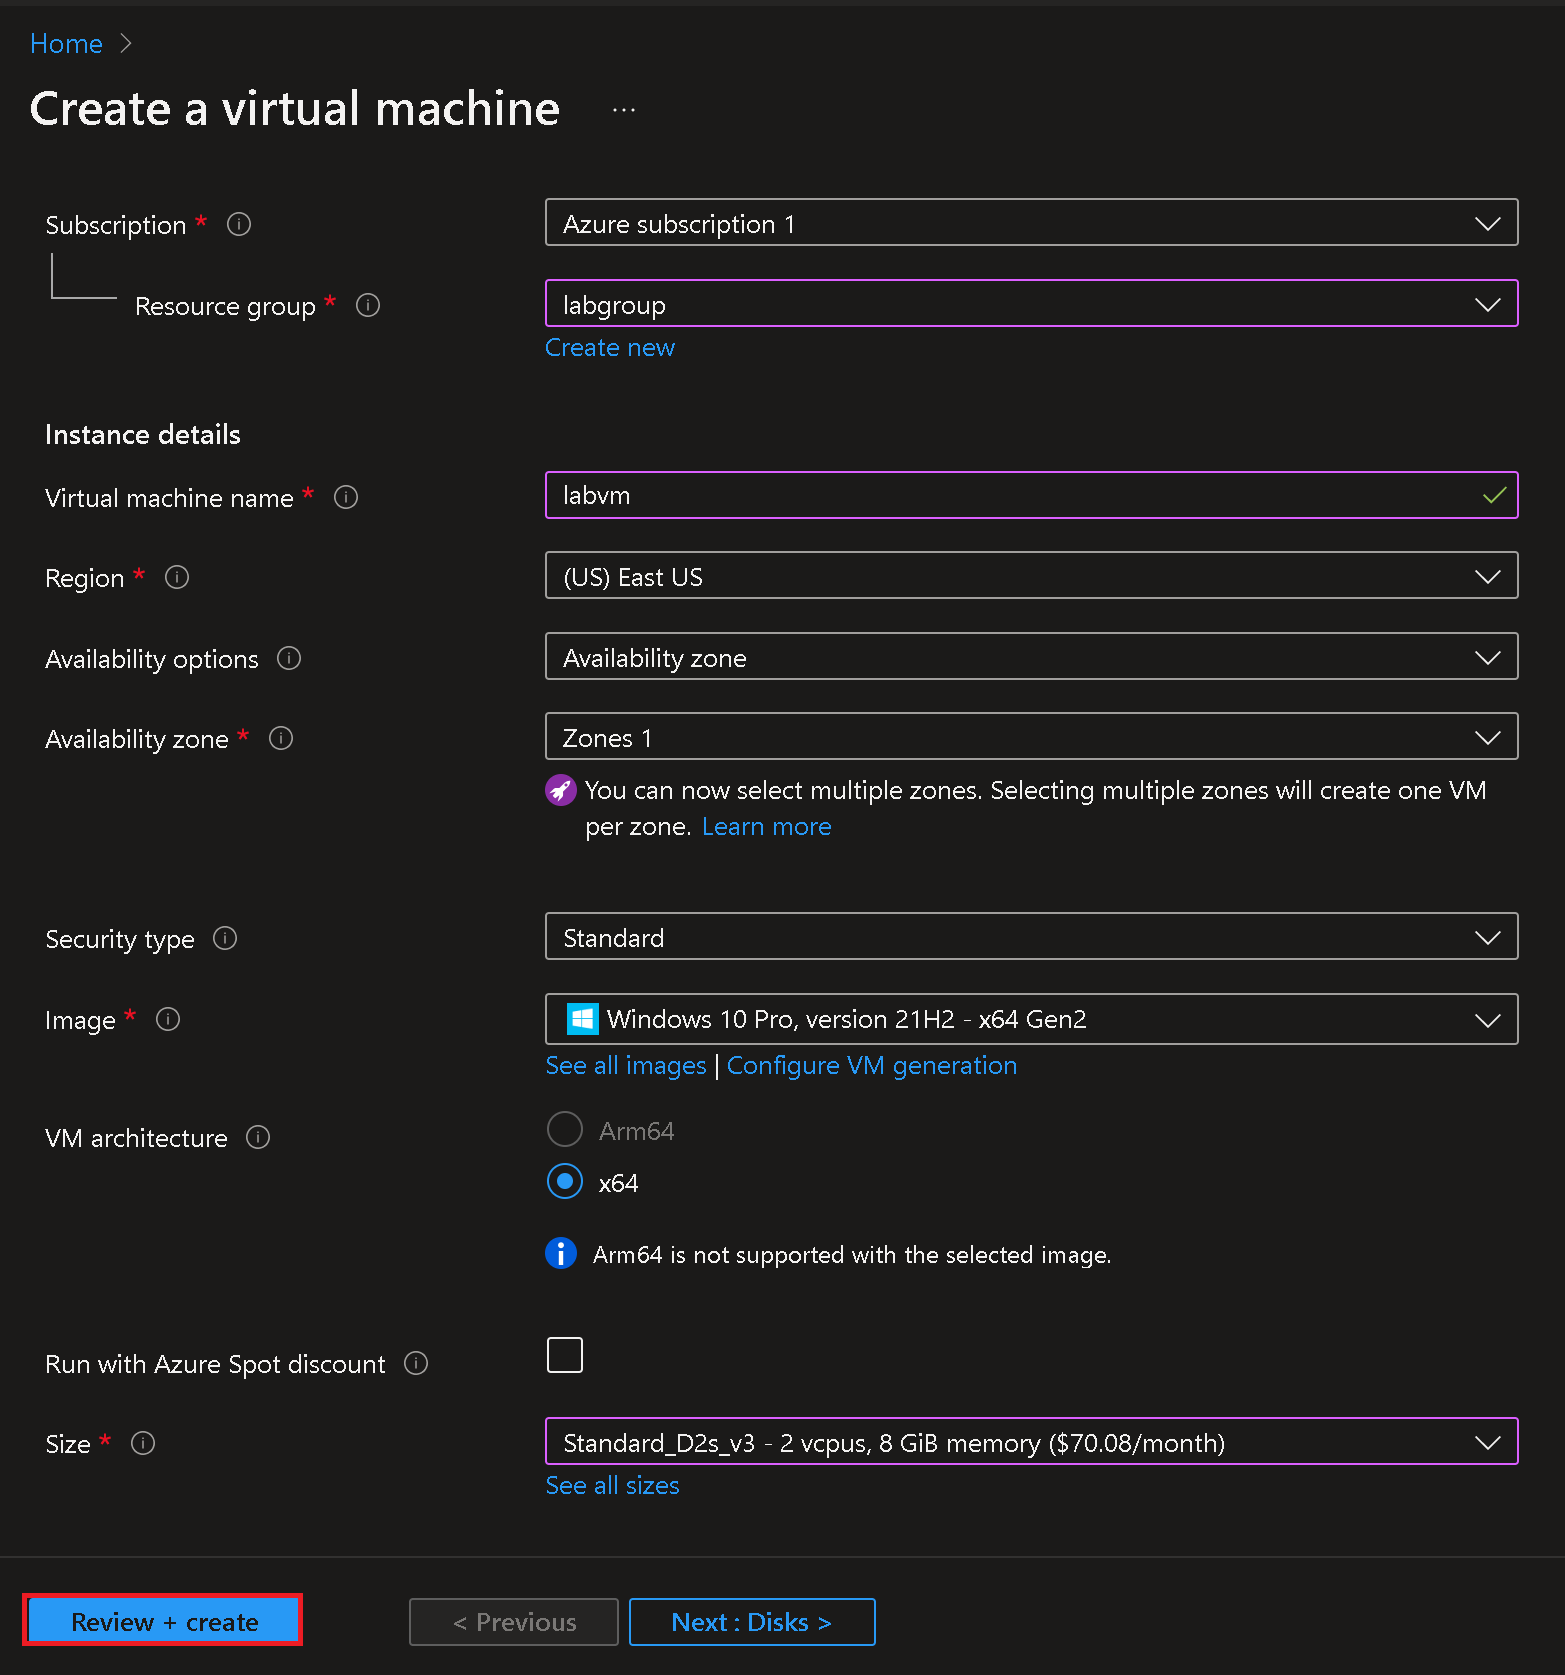The height and width of the screenshot is (1675, 1565).
Task: Click the Resource group info icon
Action: tap(368, 305)
